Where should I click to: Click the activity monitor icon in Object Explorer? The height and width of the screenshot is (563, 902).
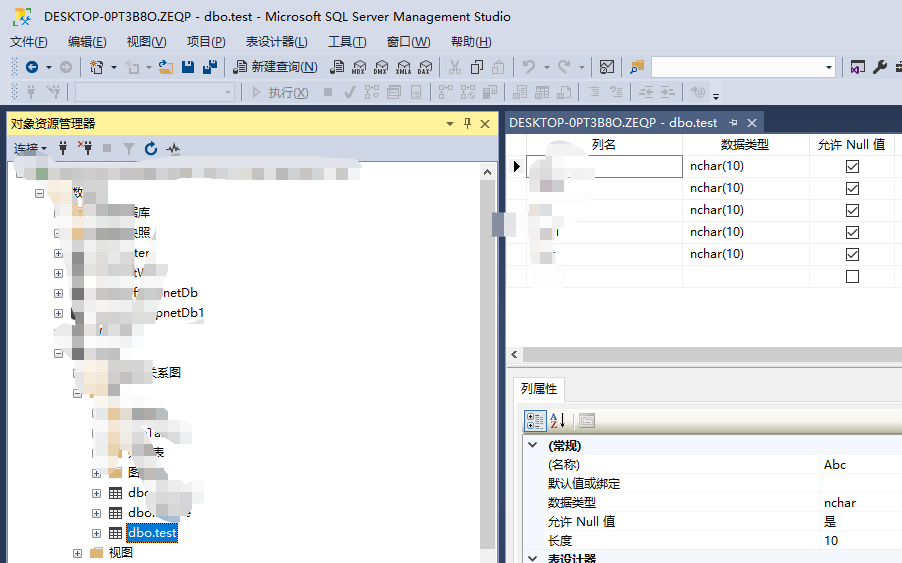(x=173, y=149)
